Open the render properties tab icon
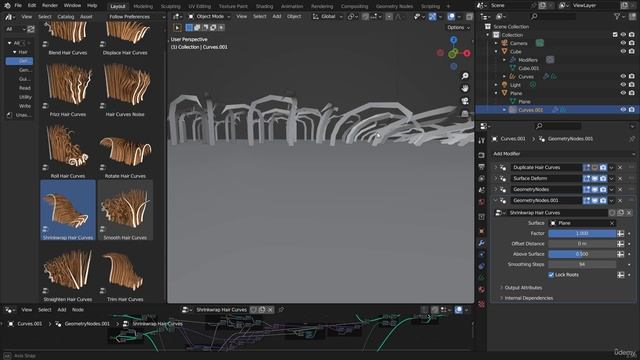This screenshot has width=640, height=360. tap(482, 156)
